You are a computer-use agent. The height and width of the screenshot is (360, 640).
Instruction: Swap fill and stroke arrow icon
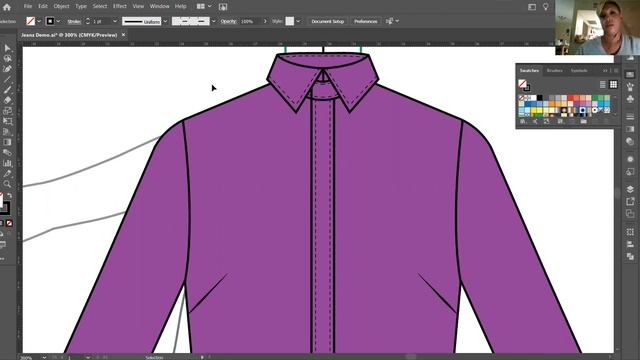click(10, 196)
